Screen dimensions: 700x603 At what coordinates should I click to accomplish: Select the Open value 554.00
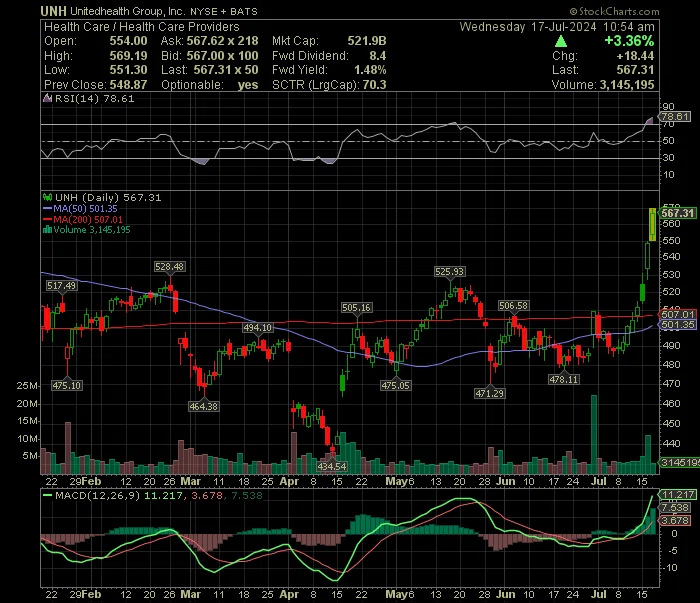pyautogui.click(x=128, y=41)
